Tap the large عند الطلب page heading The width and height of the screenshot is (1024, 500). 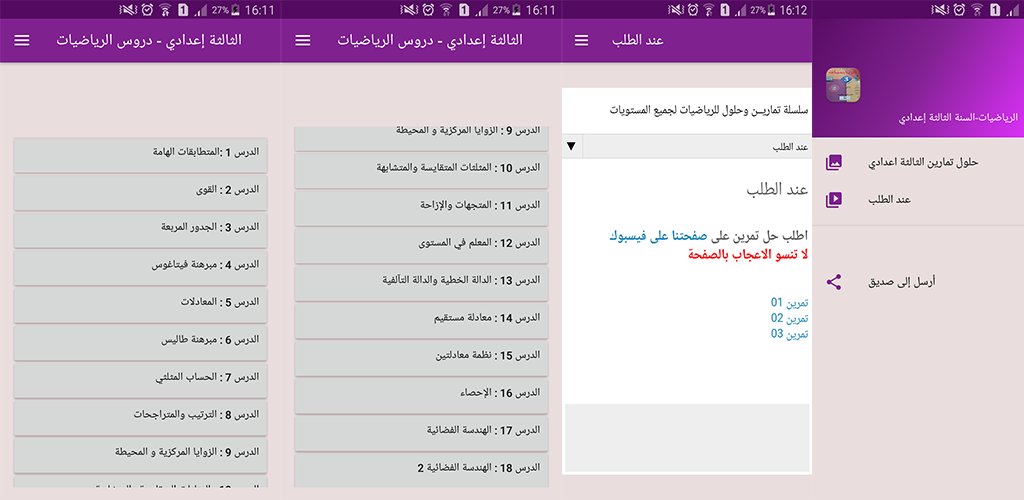tap(777, 190)
